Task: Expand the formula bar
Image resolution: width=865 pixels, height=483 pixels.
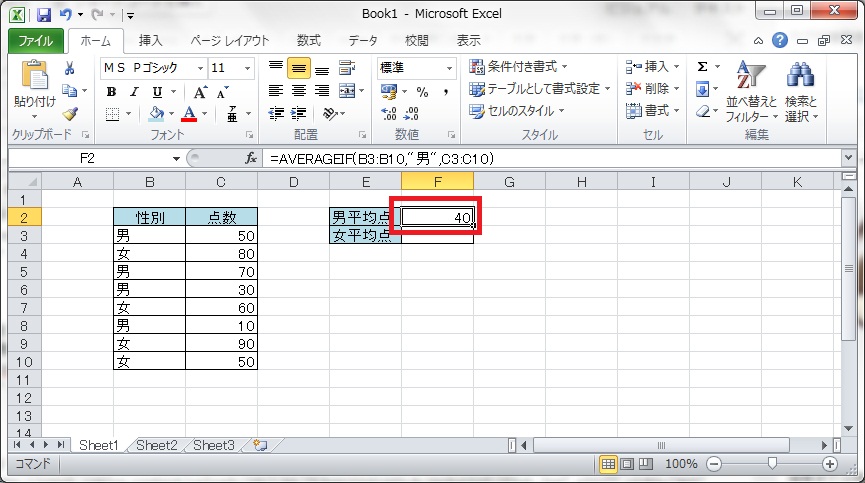Action: point(848,158)
